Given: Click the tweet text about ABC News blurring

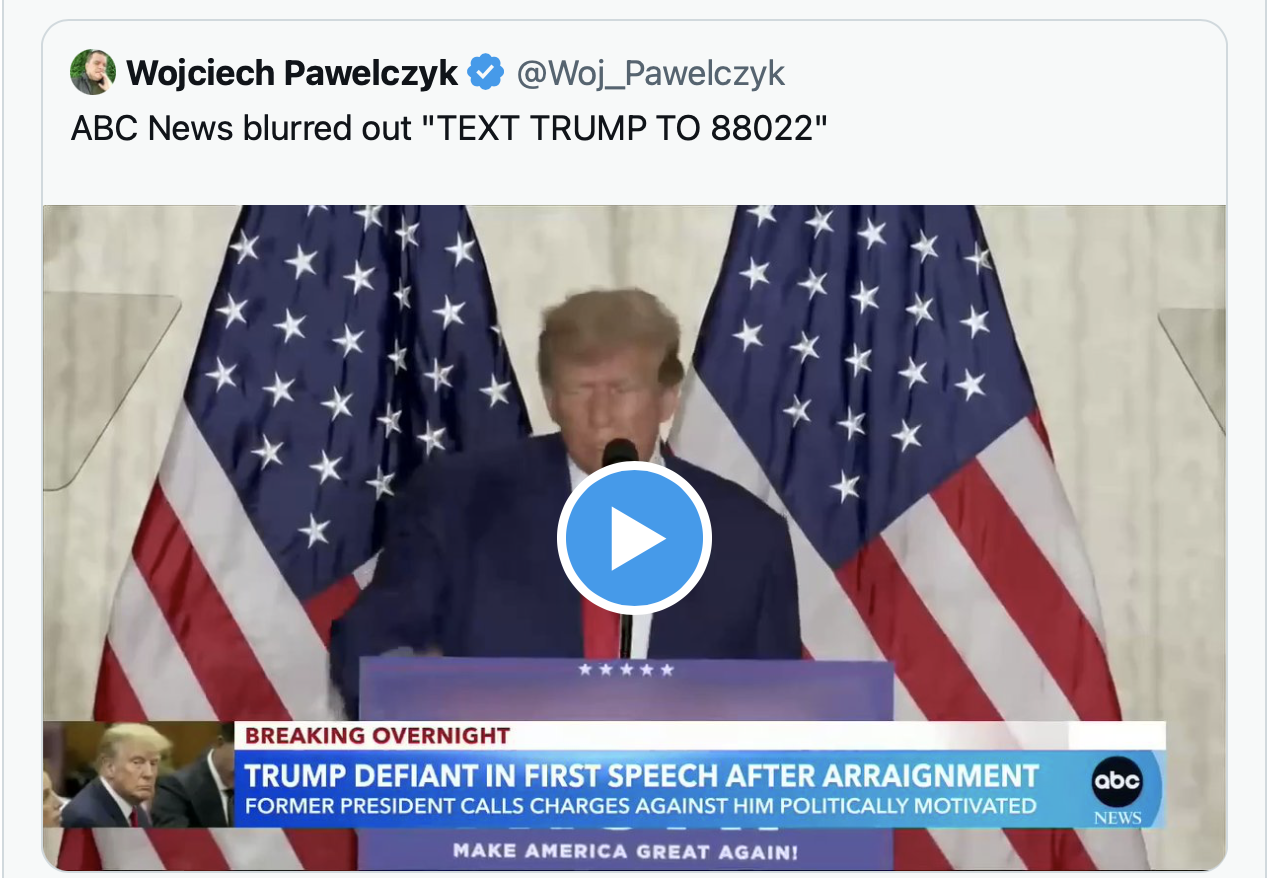Looking at the screenshot, I should click(x=450, y=128).
